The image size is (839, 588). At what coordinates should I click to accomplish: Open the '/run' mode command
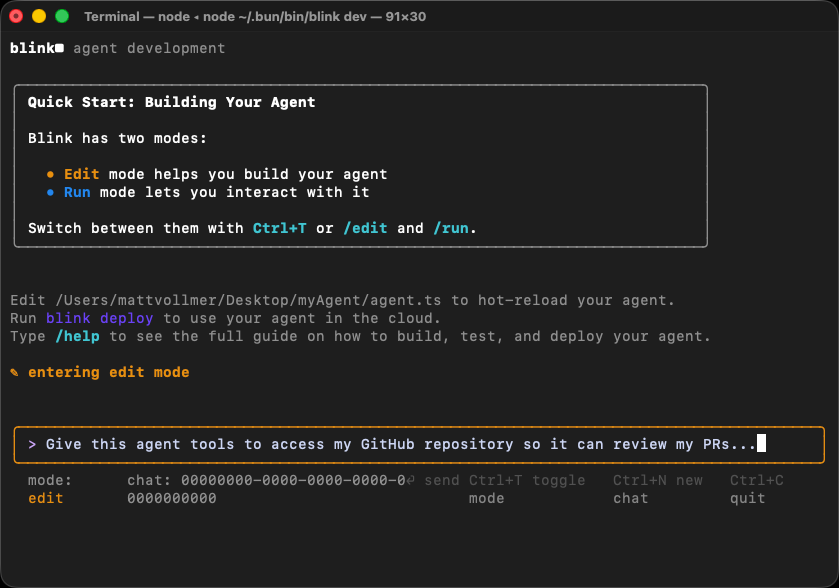coord(452,228)
